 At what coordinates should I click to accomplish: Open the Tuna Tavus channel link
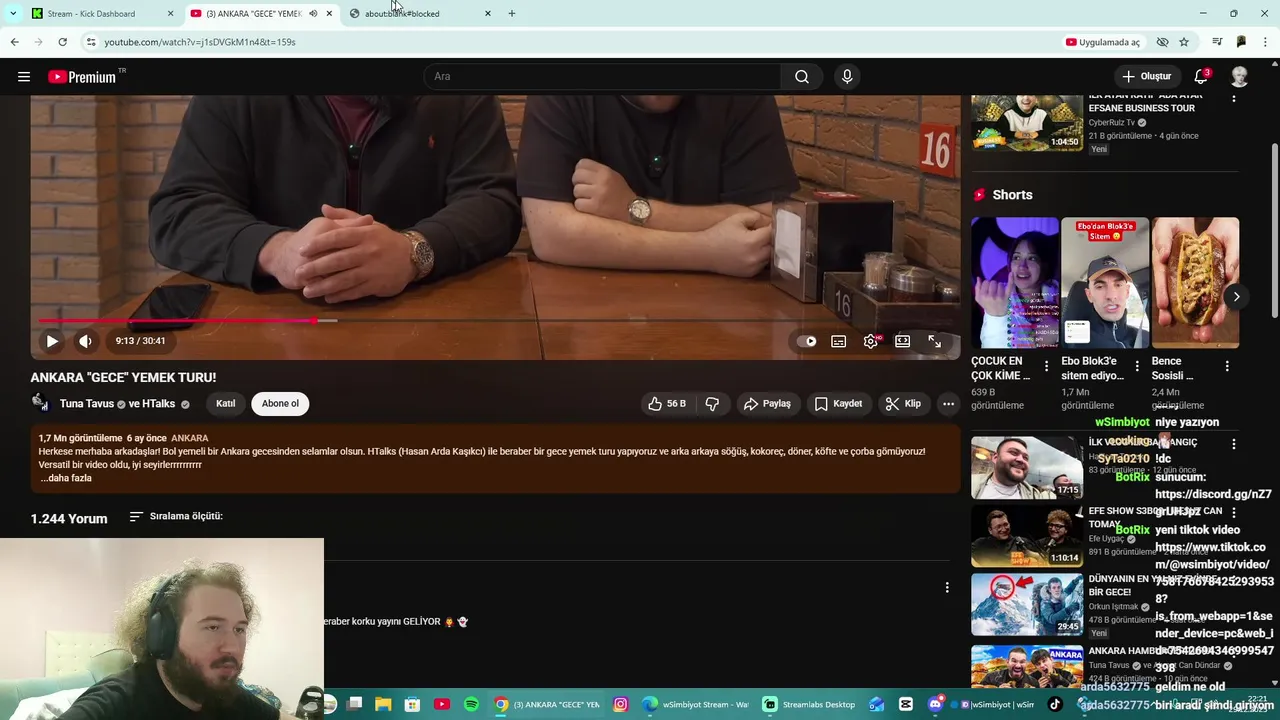pyautogui.click(x=87, y=404)
